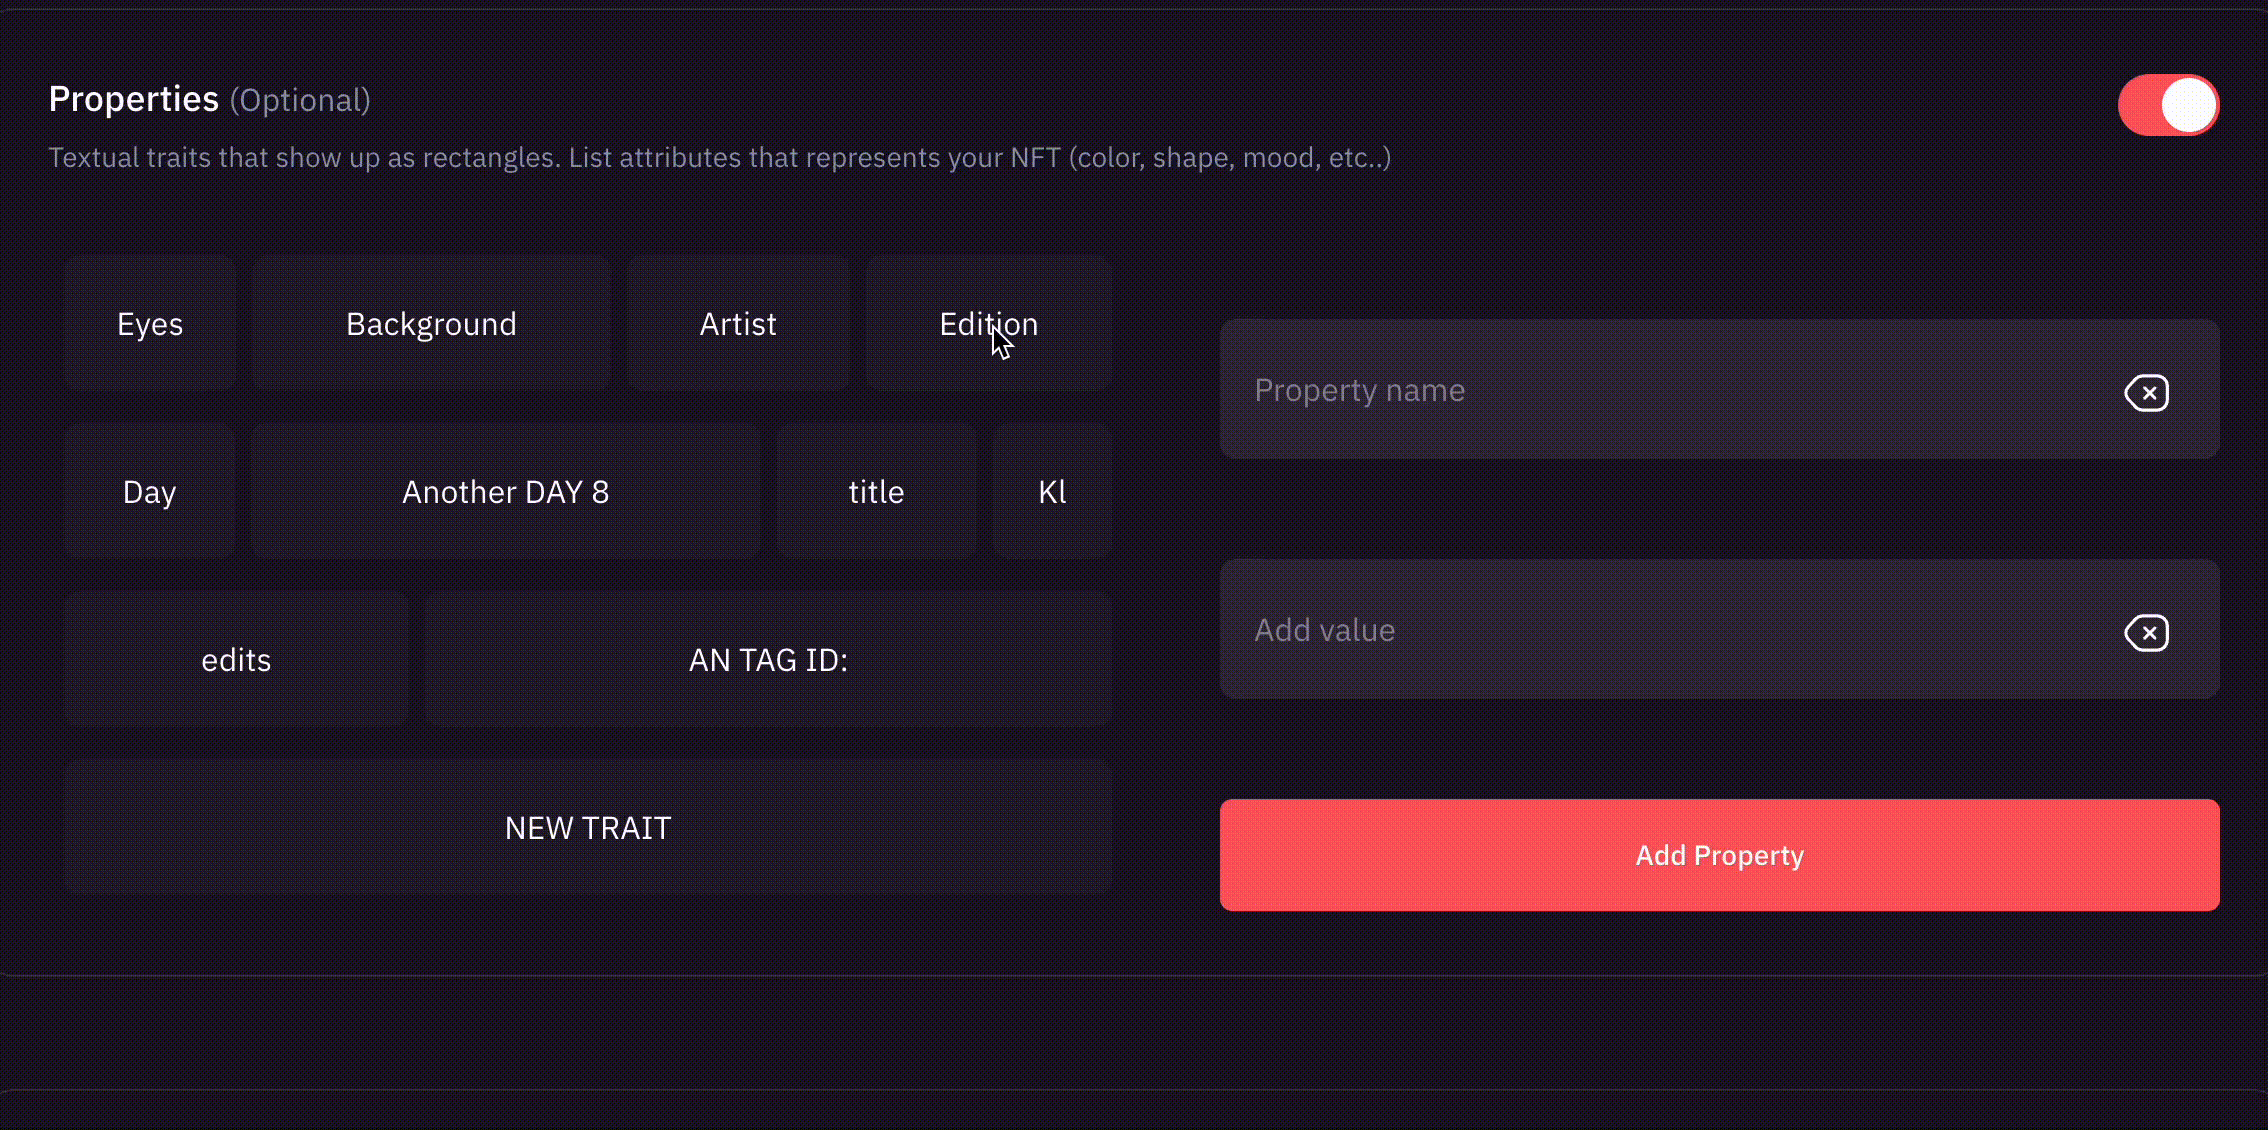2268x1130 pixels.
Task: Toggle off the Properties switch
Action: tap(2168, 105)
